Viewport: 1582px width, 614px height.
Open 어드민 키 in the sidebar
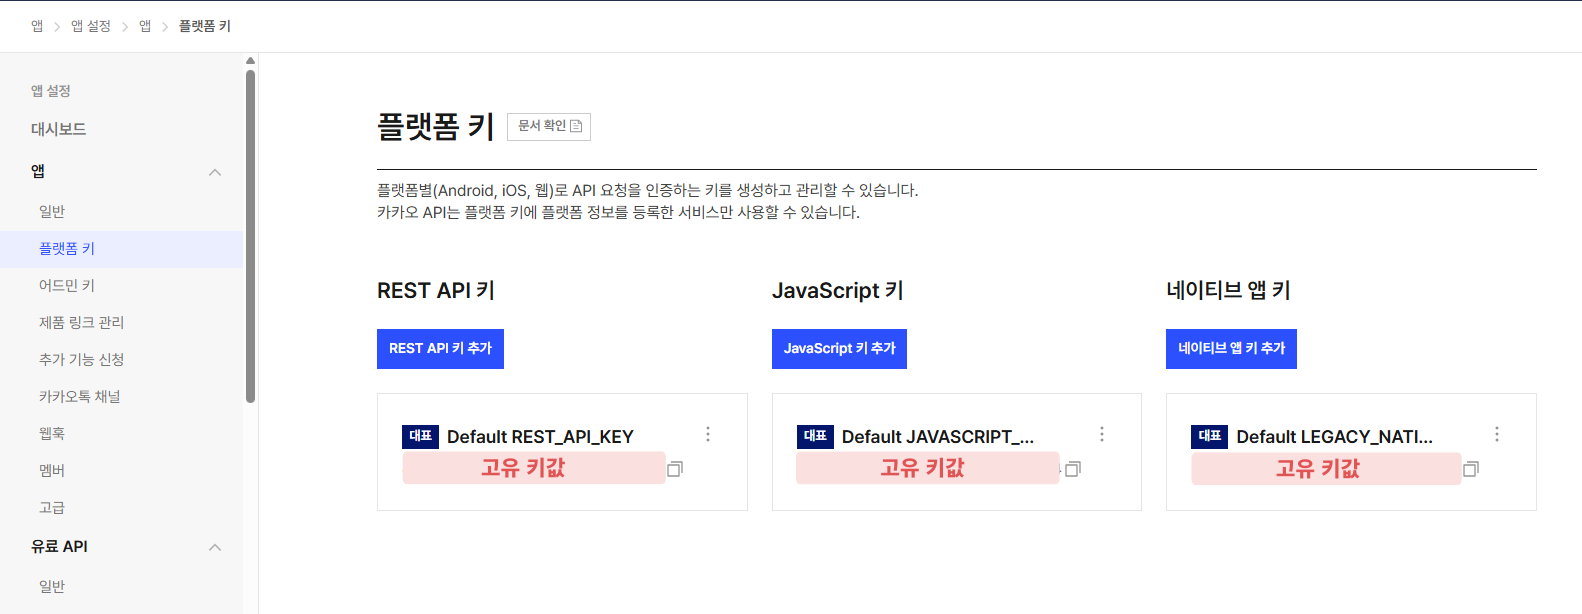point(67,286)
